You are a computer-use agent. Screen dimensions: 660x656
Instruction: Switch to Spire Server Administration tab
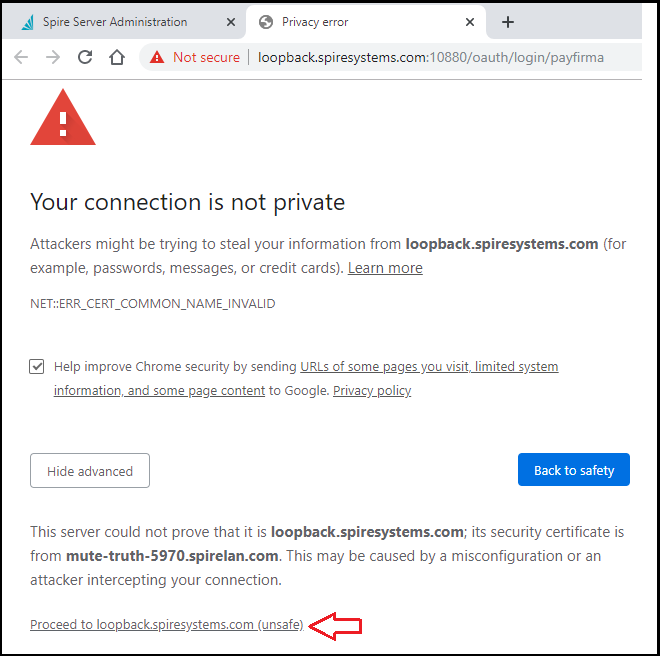coord(115,22)
